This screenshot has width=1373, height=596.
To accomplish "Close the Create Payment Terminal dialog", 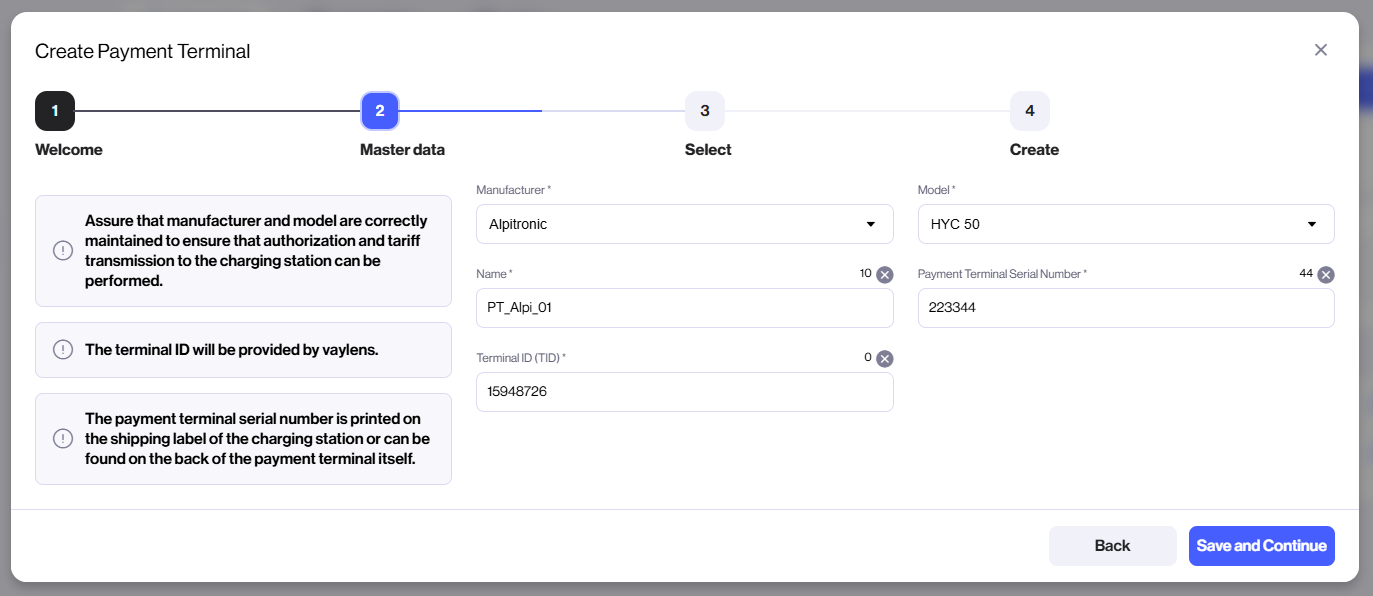I will tap(1320, 50).
